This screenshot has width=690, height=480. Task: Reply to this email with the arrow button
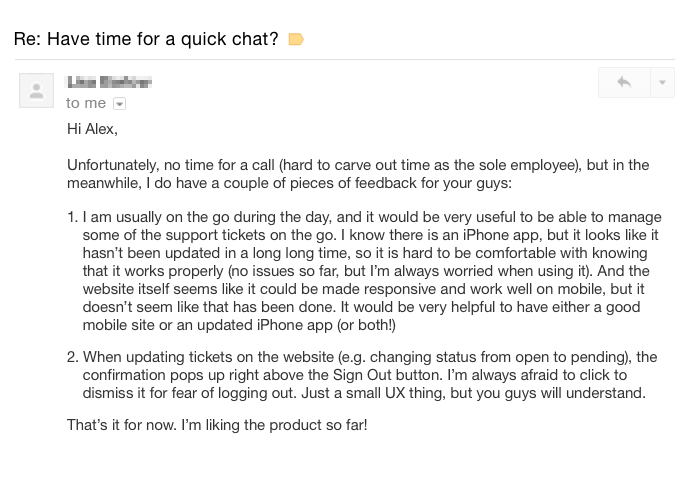tap(624, 83)
